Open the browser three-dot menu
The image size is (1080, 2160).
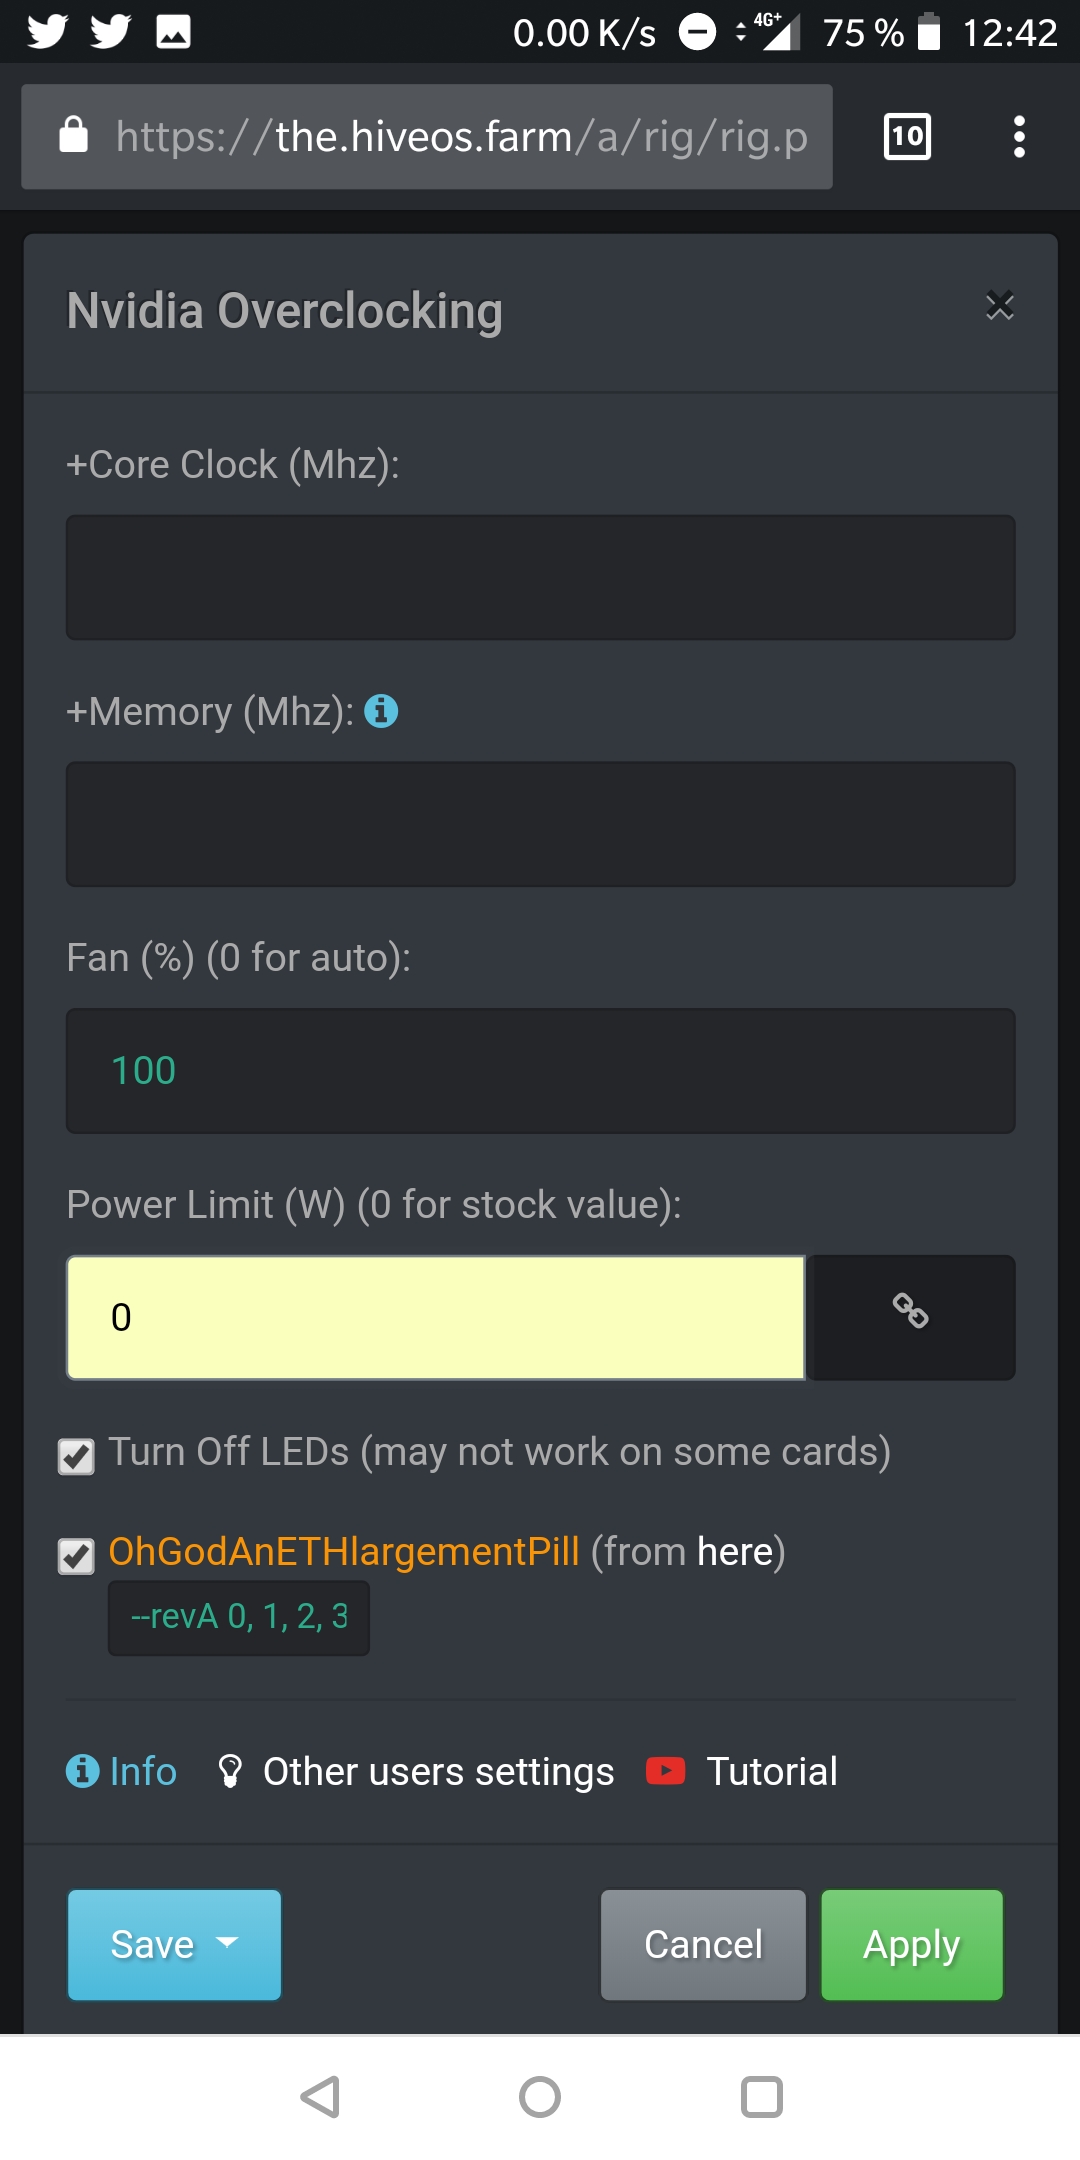click(1019, 136)
